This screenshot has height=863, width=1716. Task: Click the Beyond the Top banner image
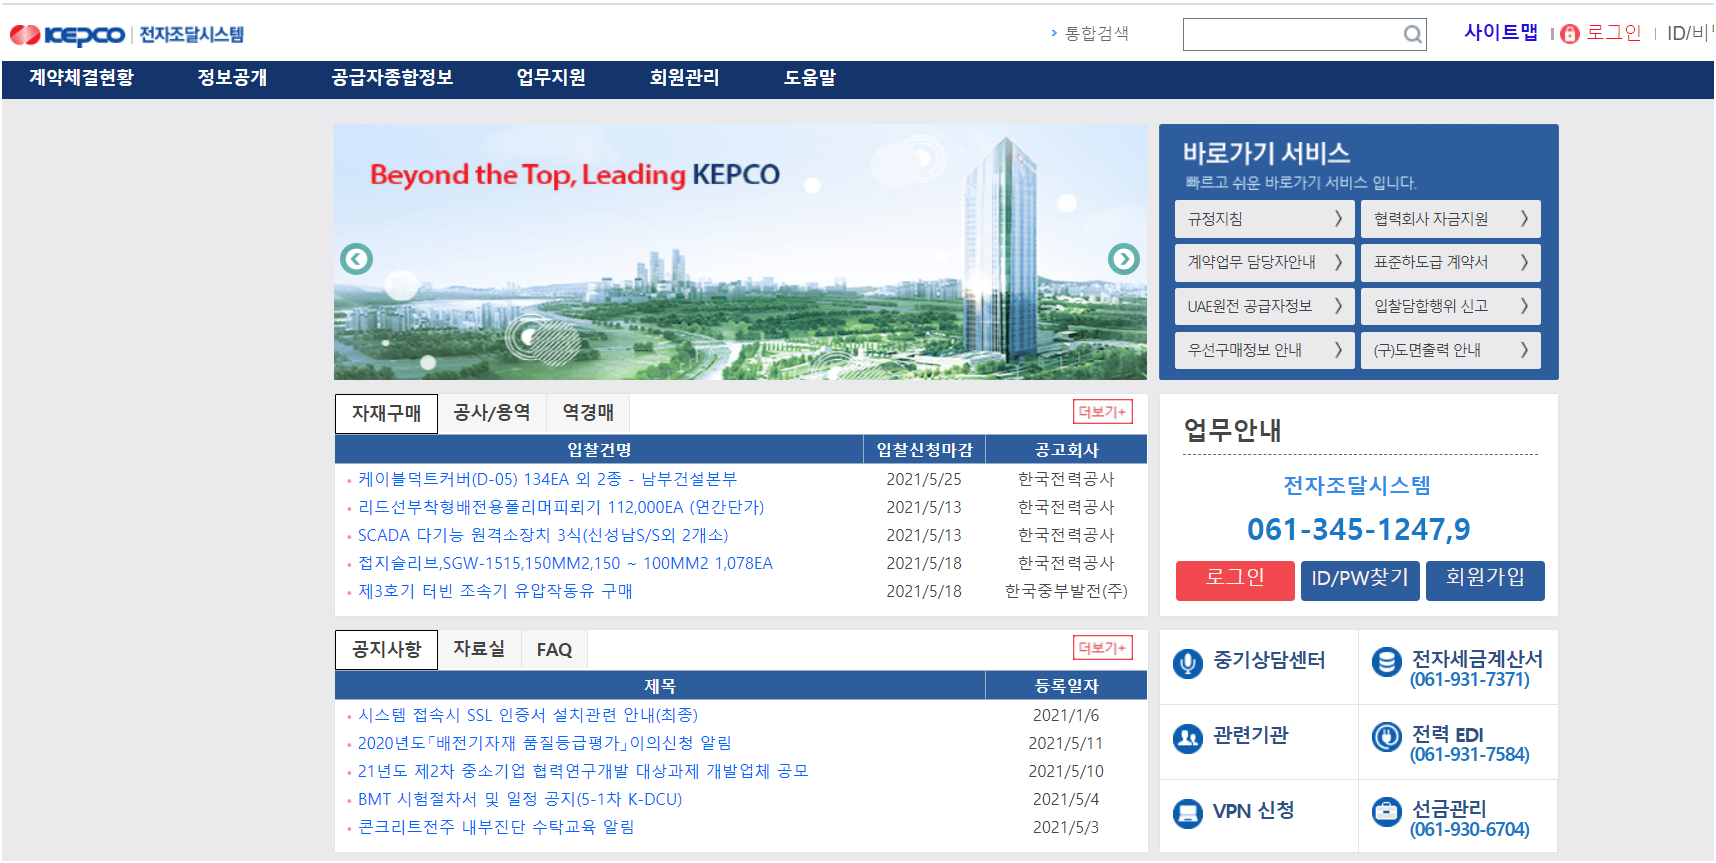[x=740, y=252]
